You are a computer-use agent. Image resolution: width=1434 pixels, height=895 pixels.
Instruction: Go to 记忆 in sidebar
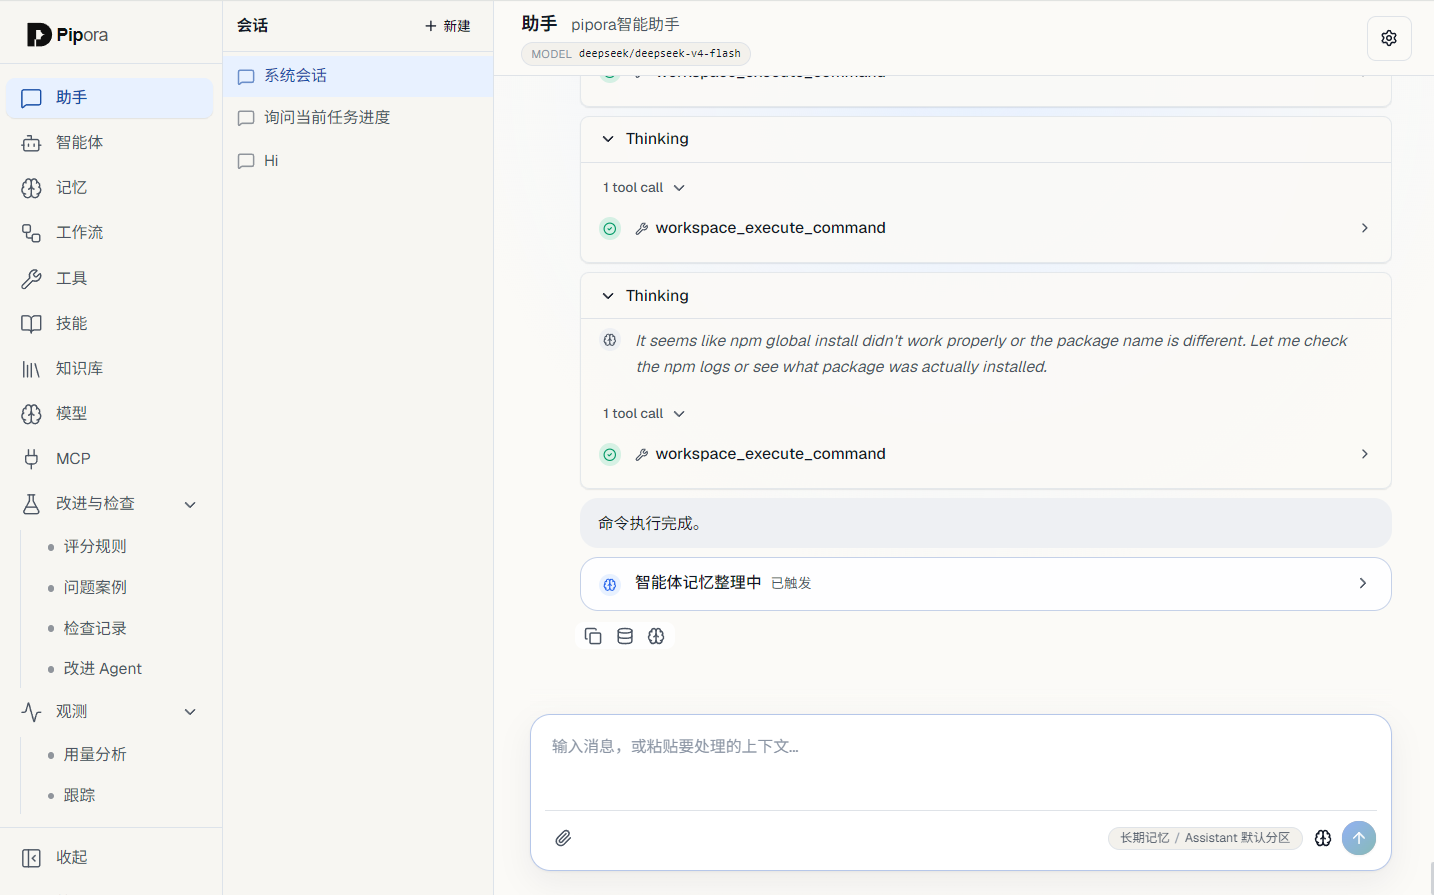pyautogui.click(x=110, y=188)
